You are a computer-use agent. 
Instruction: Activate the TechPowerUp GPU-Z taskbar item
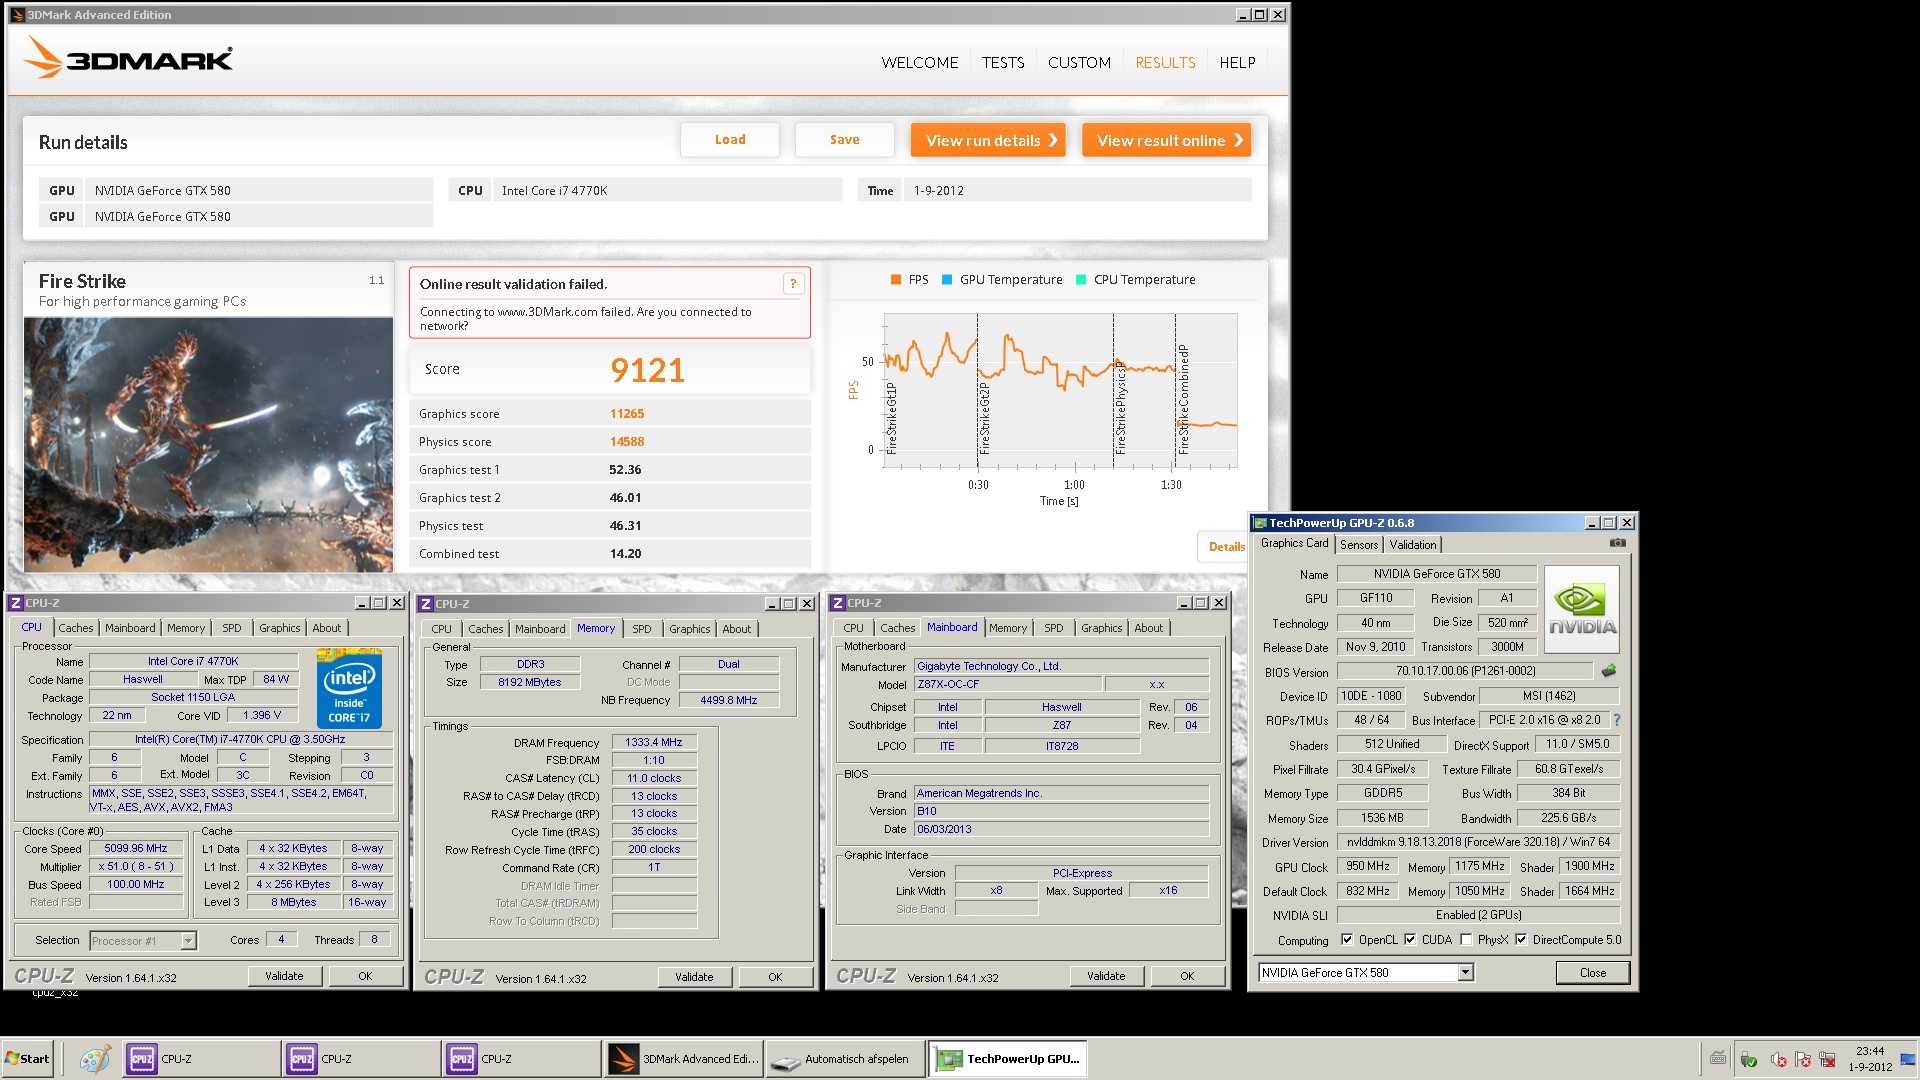coord(1008,1059)
